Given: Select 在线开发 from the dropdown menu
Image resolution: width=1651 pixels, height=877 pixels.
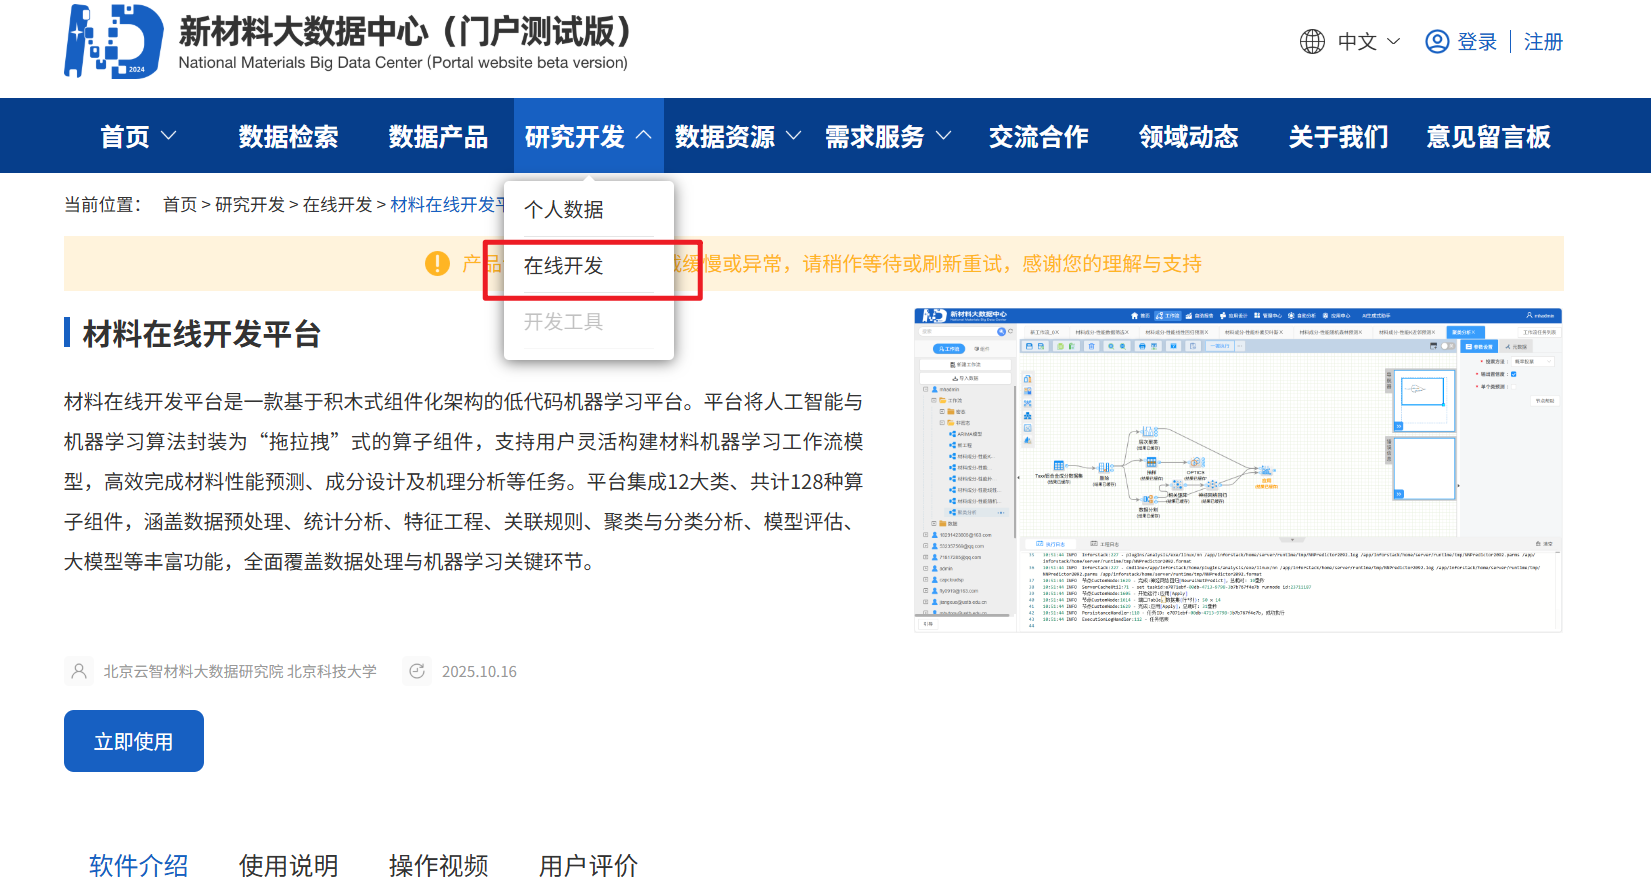Looking at the screenshot, I should (x=564, y=266).
